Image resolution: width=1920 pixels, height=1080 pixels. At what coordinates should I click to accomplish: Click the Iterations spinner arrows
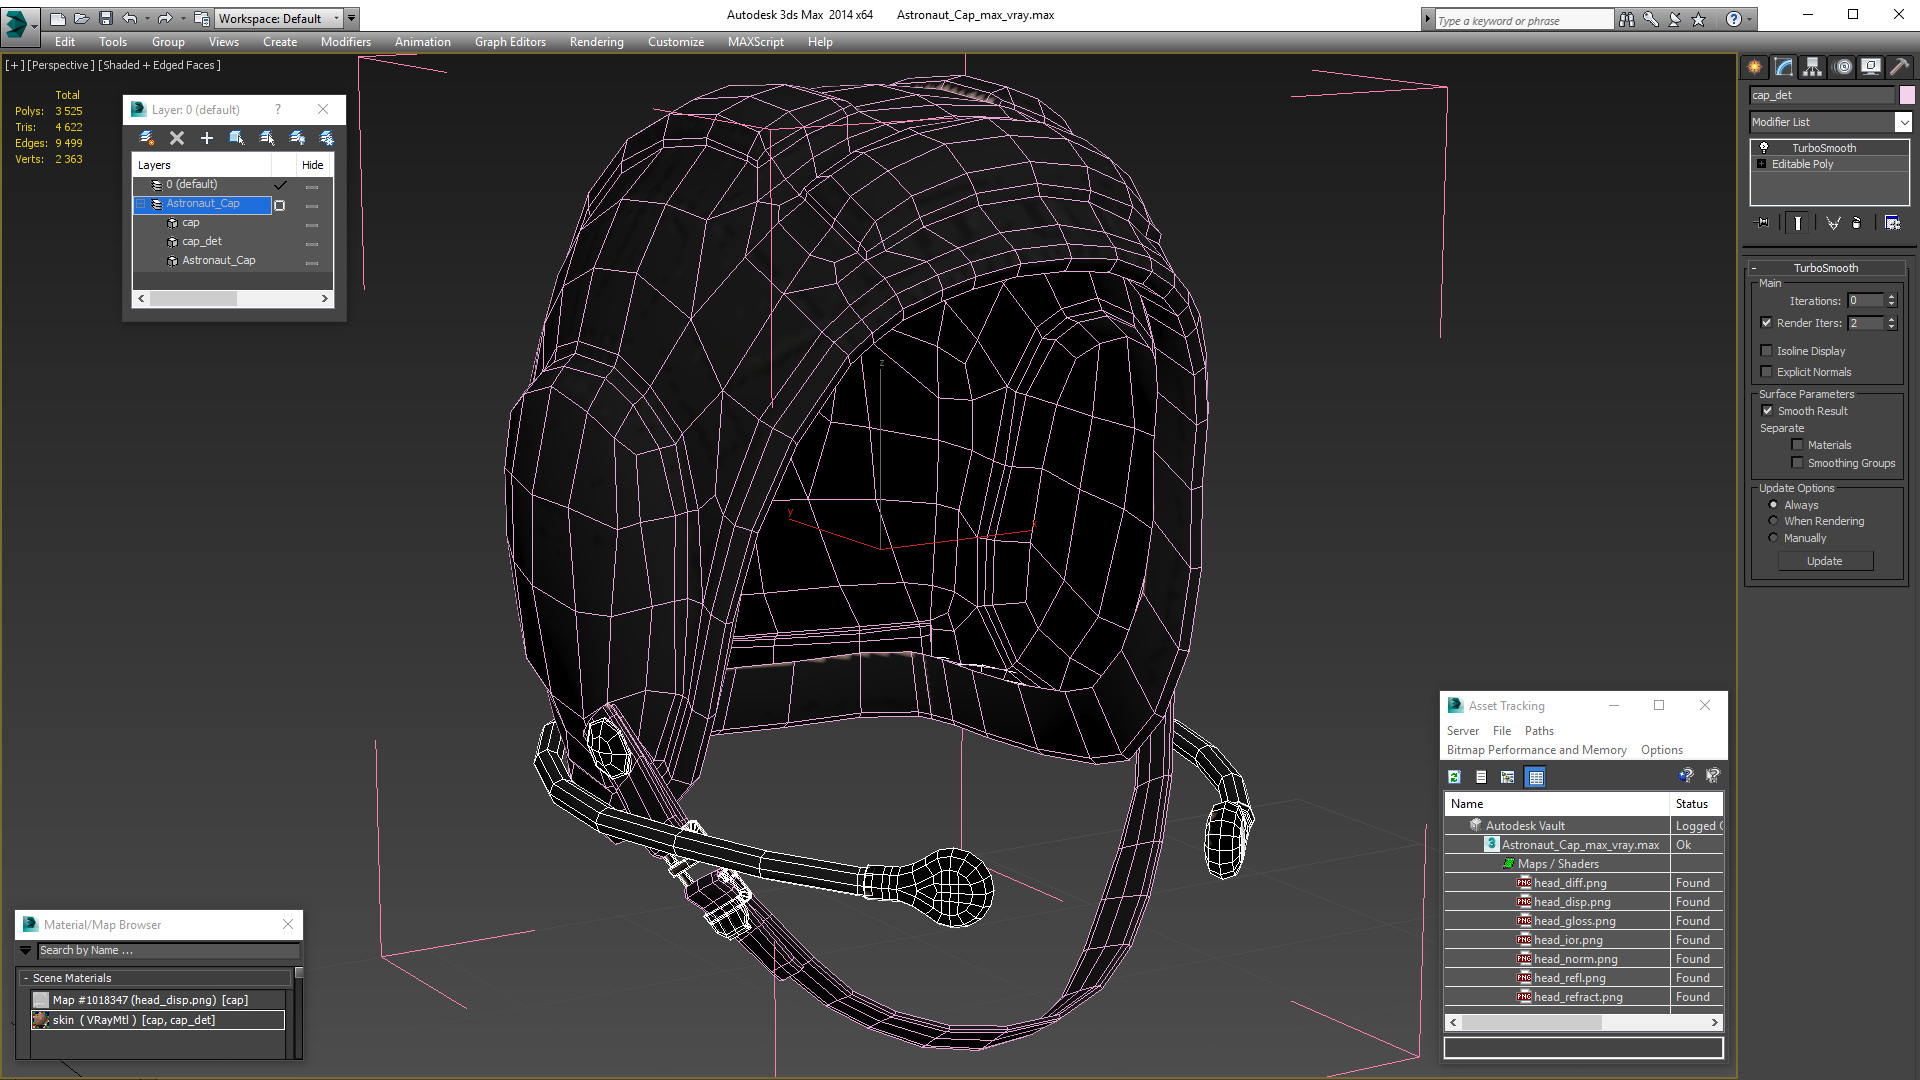pyautogui.click(x=1891, y=300)
